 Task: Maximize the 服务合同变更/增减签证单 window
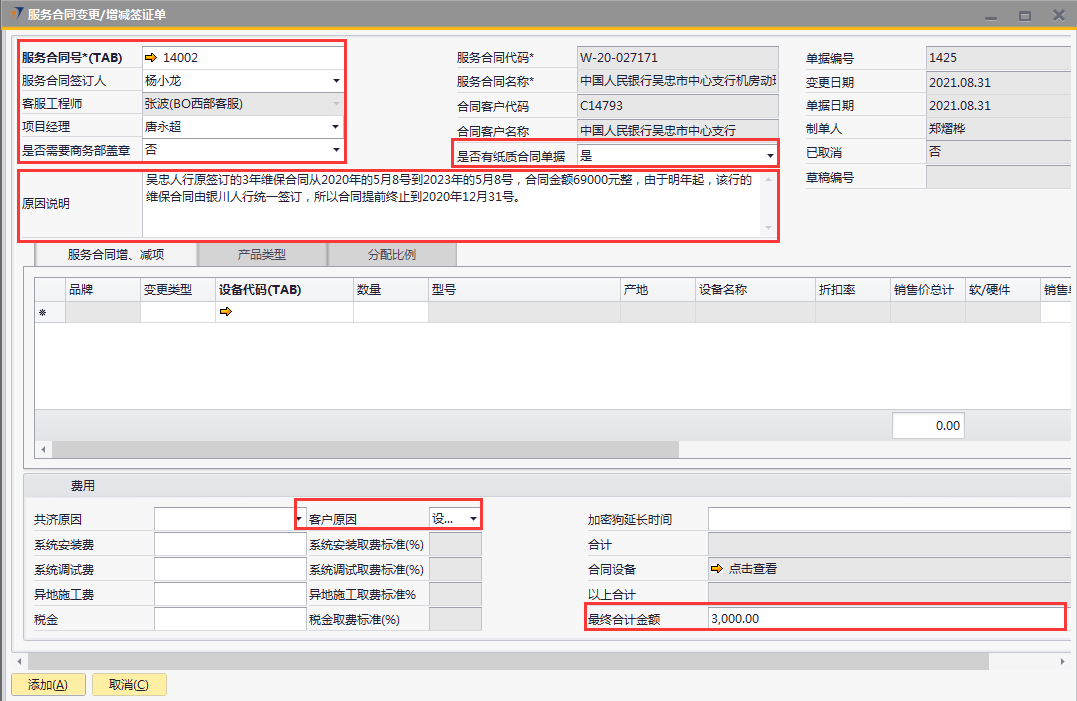pos(1024,15)
